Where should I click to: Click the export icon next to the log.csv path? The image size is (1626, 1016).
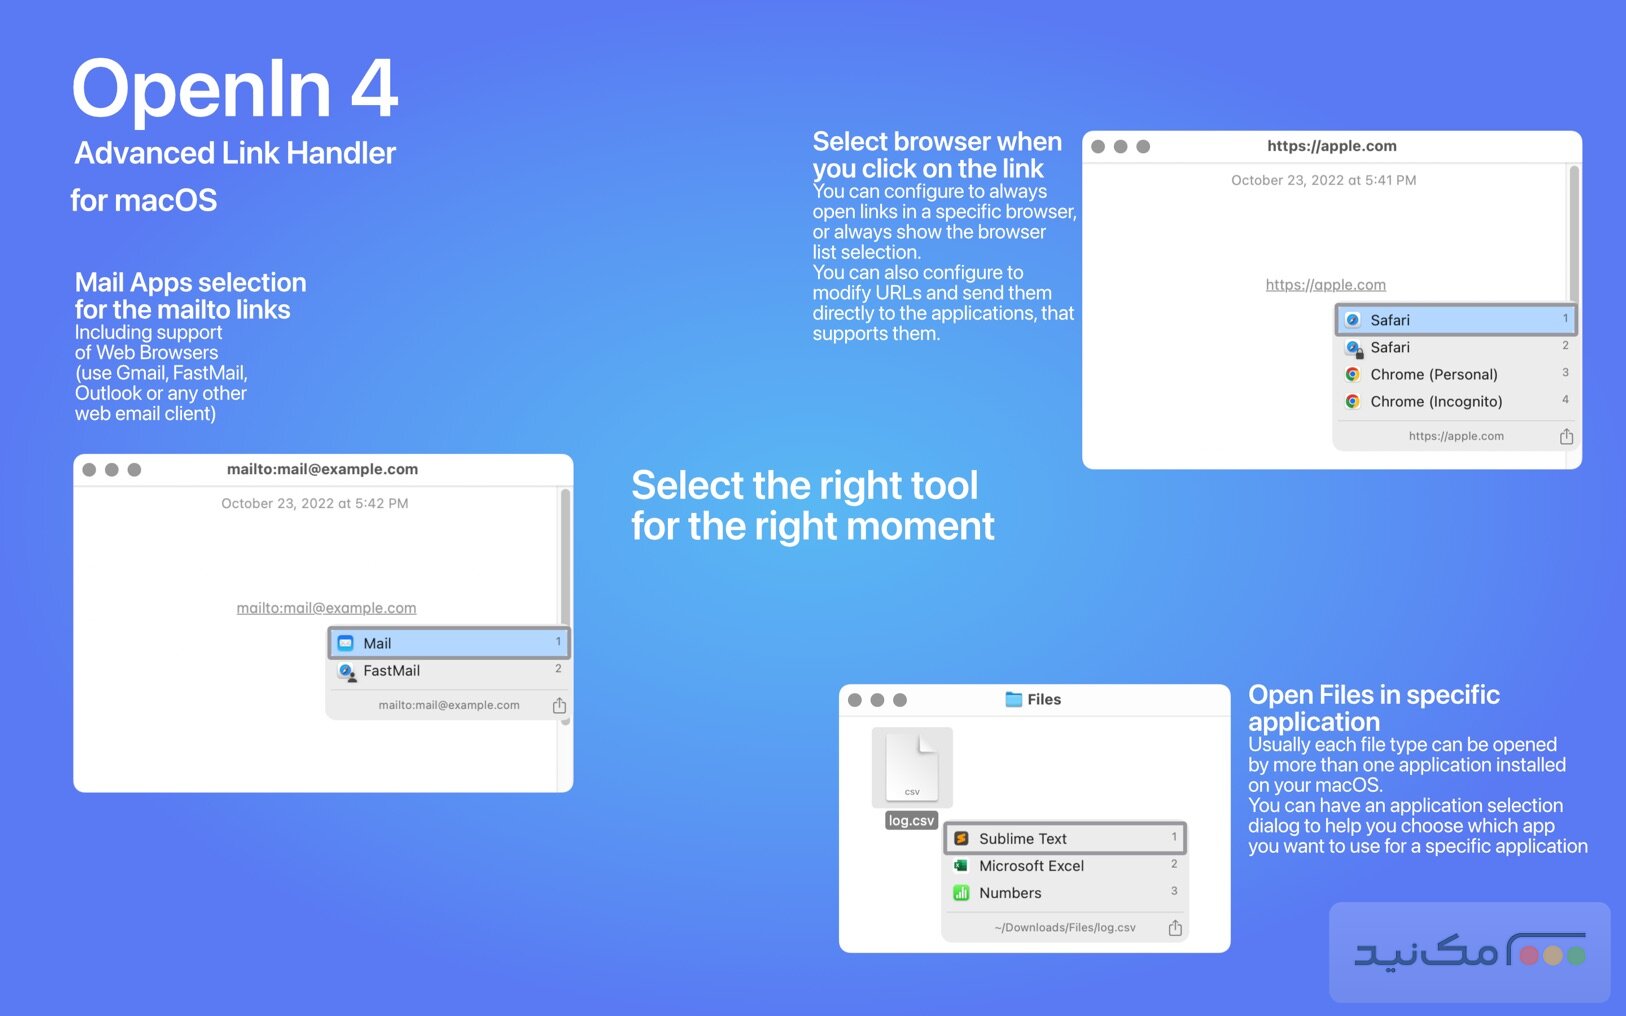[x=1174, y=927]
